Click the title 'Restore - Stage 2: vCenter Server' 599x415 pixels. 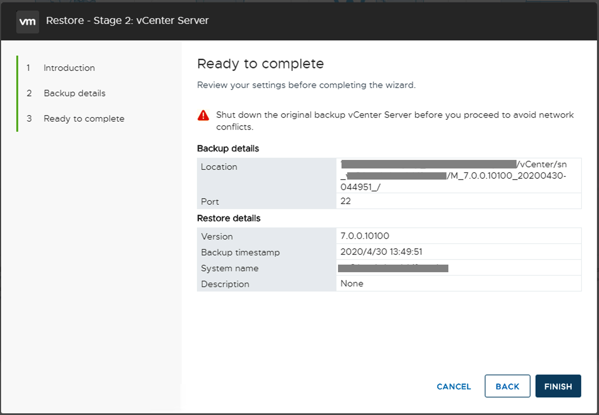tap(127, 21)
